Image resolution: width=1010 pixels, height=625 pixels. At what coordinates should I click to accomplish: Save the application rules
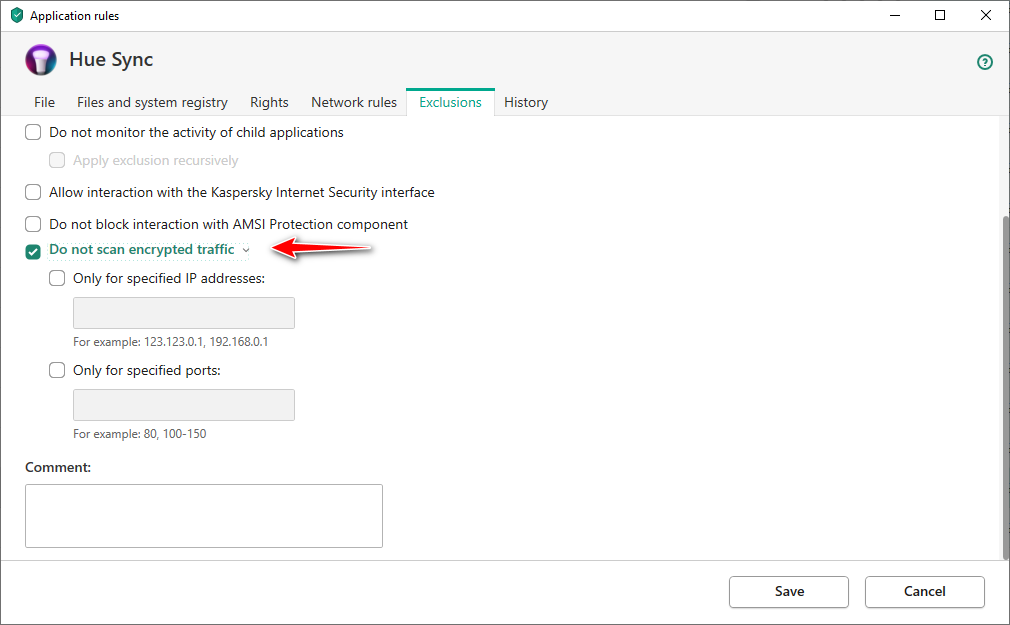788,591
